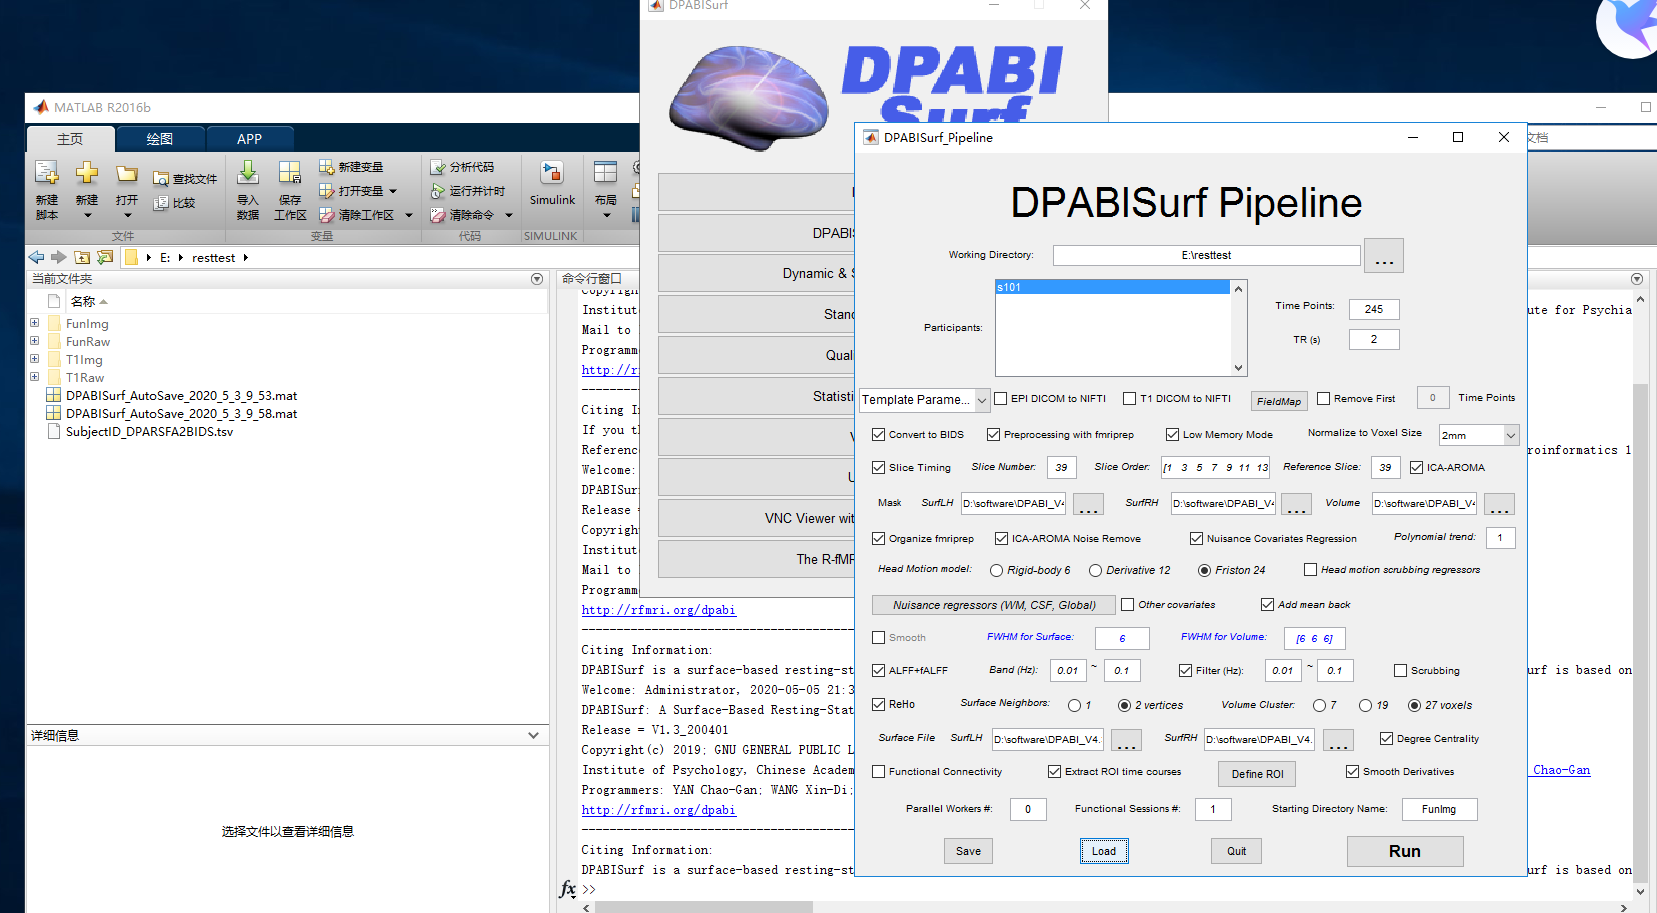Screen dimensions: 1657x913
Task: Click the Working Directory input field
Action: click(x=1206, y=255)
